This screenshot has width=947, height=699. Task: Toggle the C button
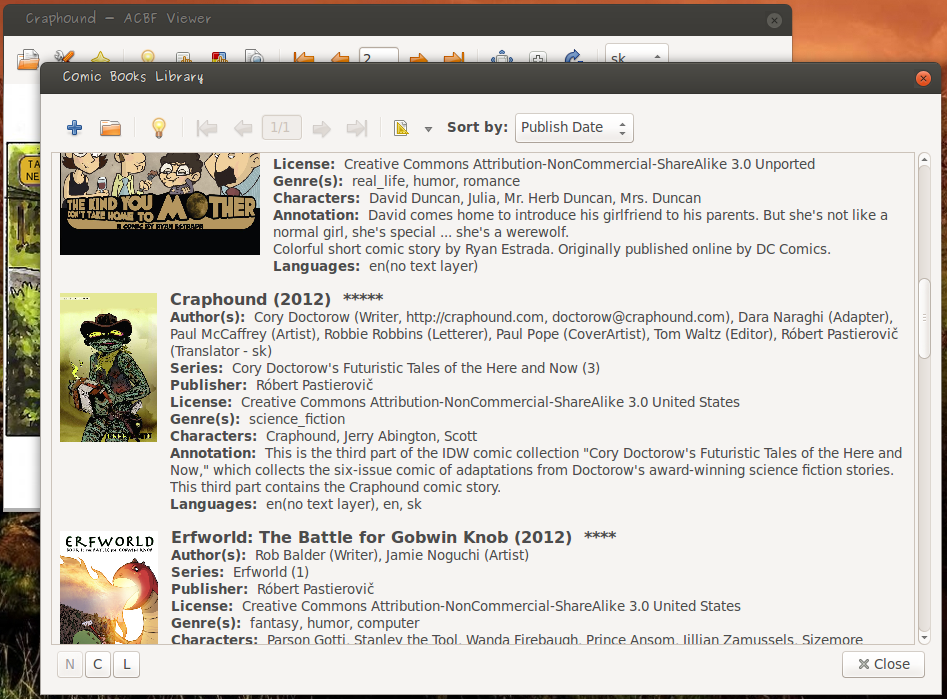98,665
